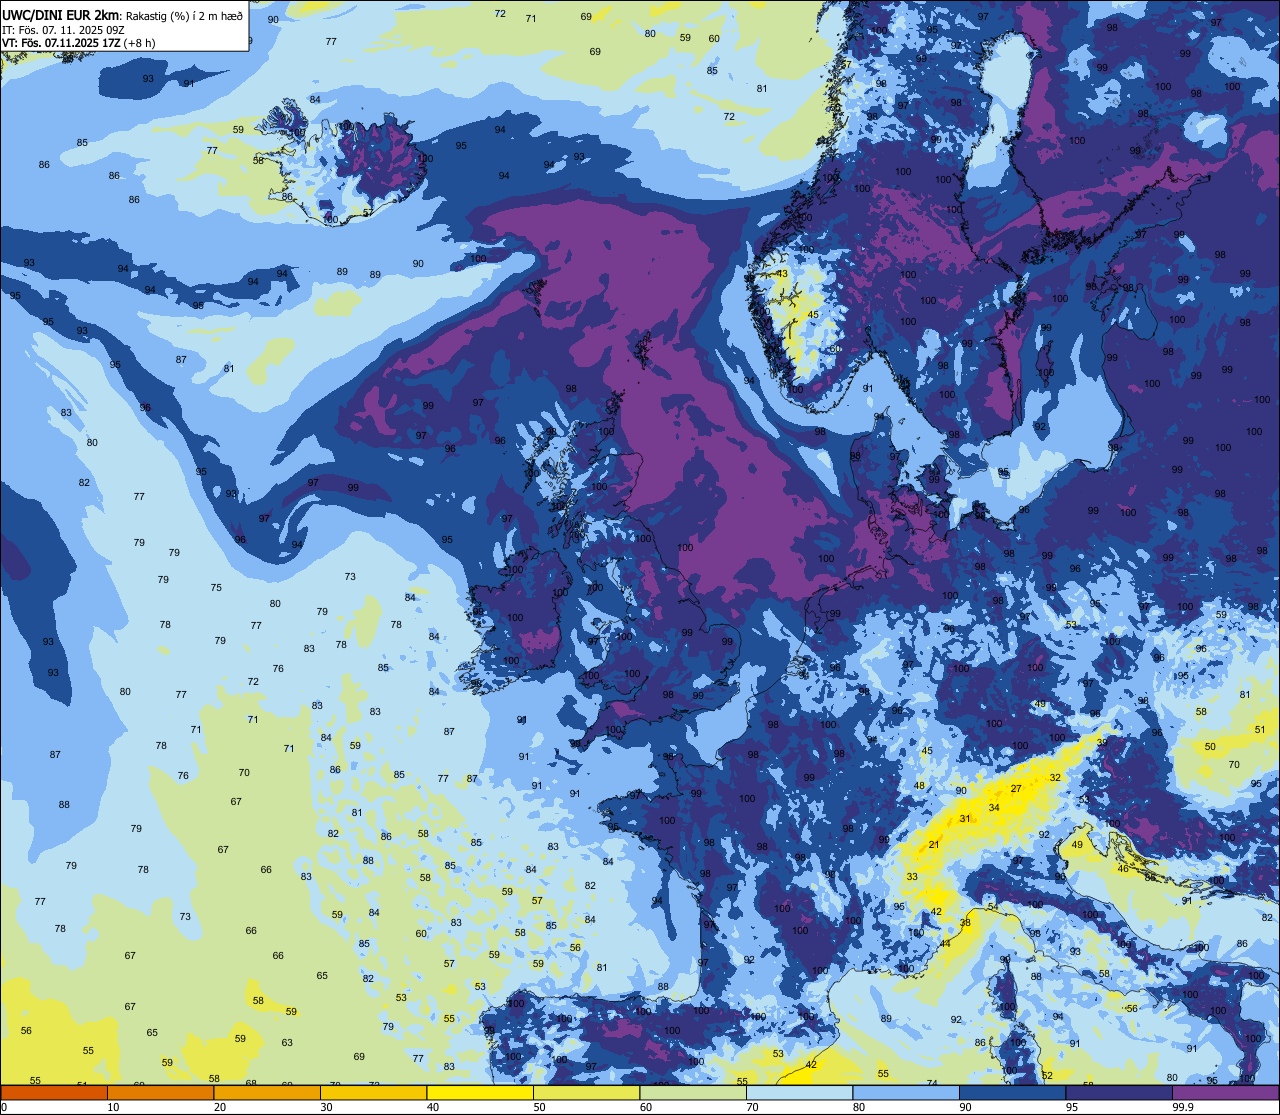Pick the purple above-99.9 legend segment

(1225, 1093)
